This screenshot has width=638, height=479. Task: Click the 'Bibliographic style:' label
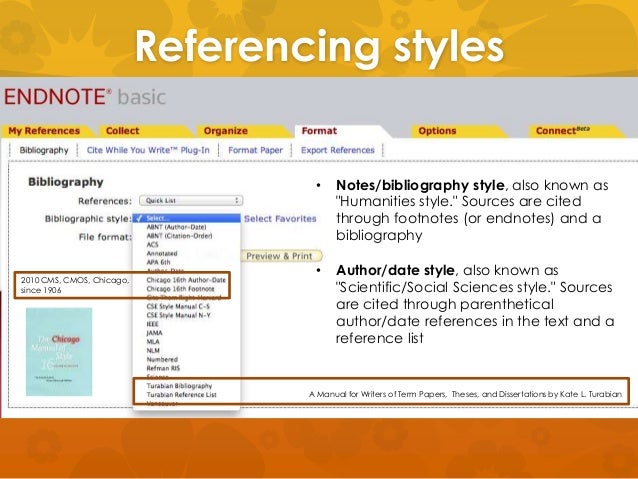[x=88, y=219]
